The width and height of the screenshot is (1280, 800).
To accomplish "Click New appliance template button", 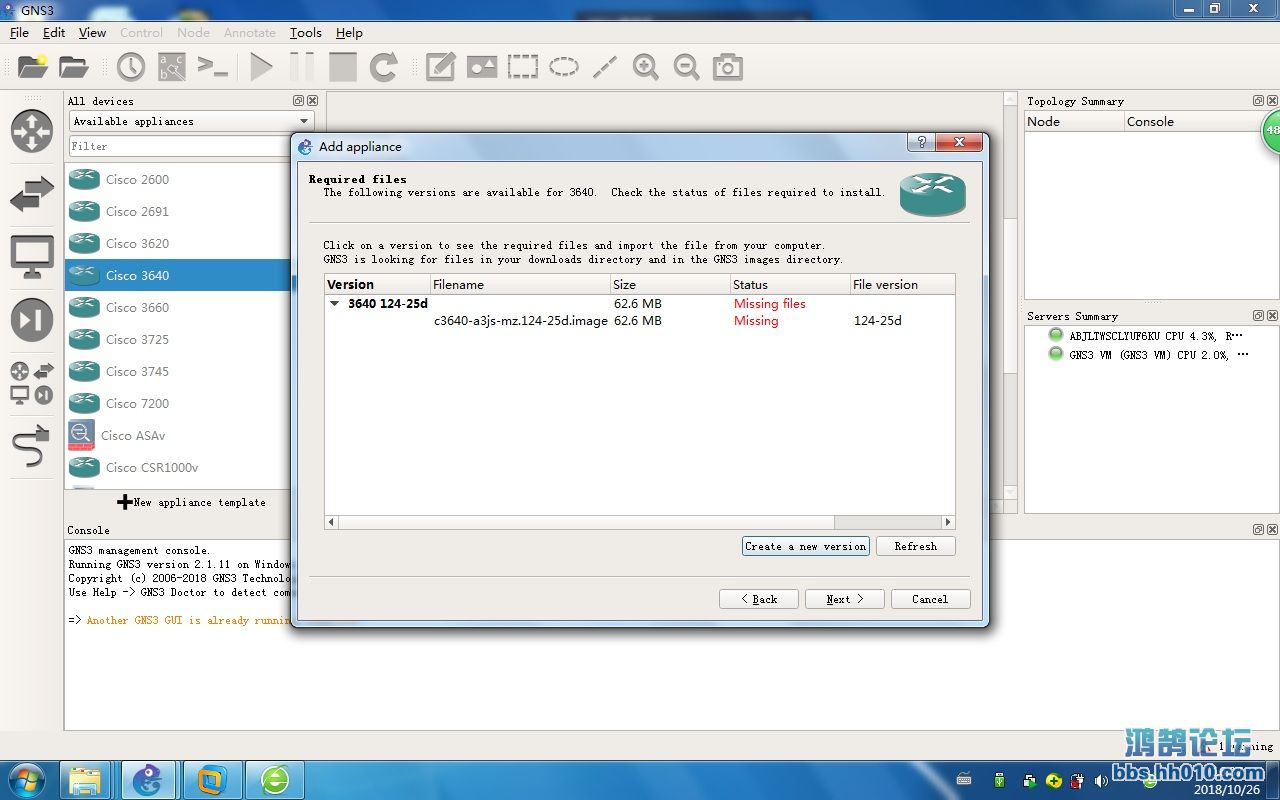I will point(191,502).
